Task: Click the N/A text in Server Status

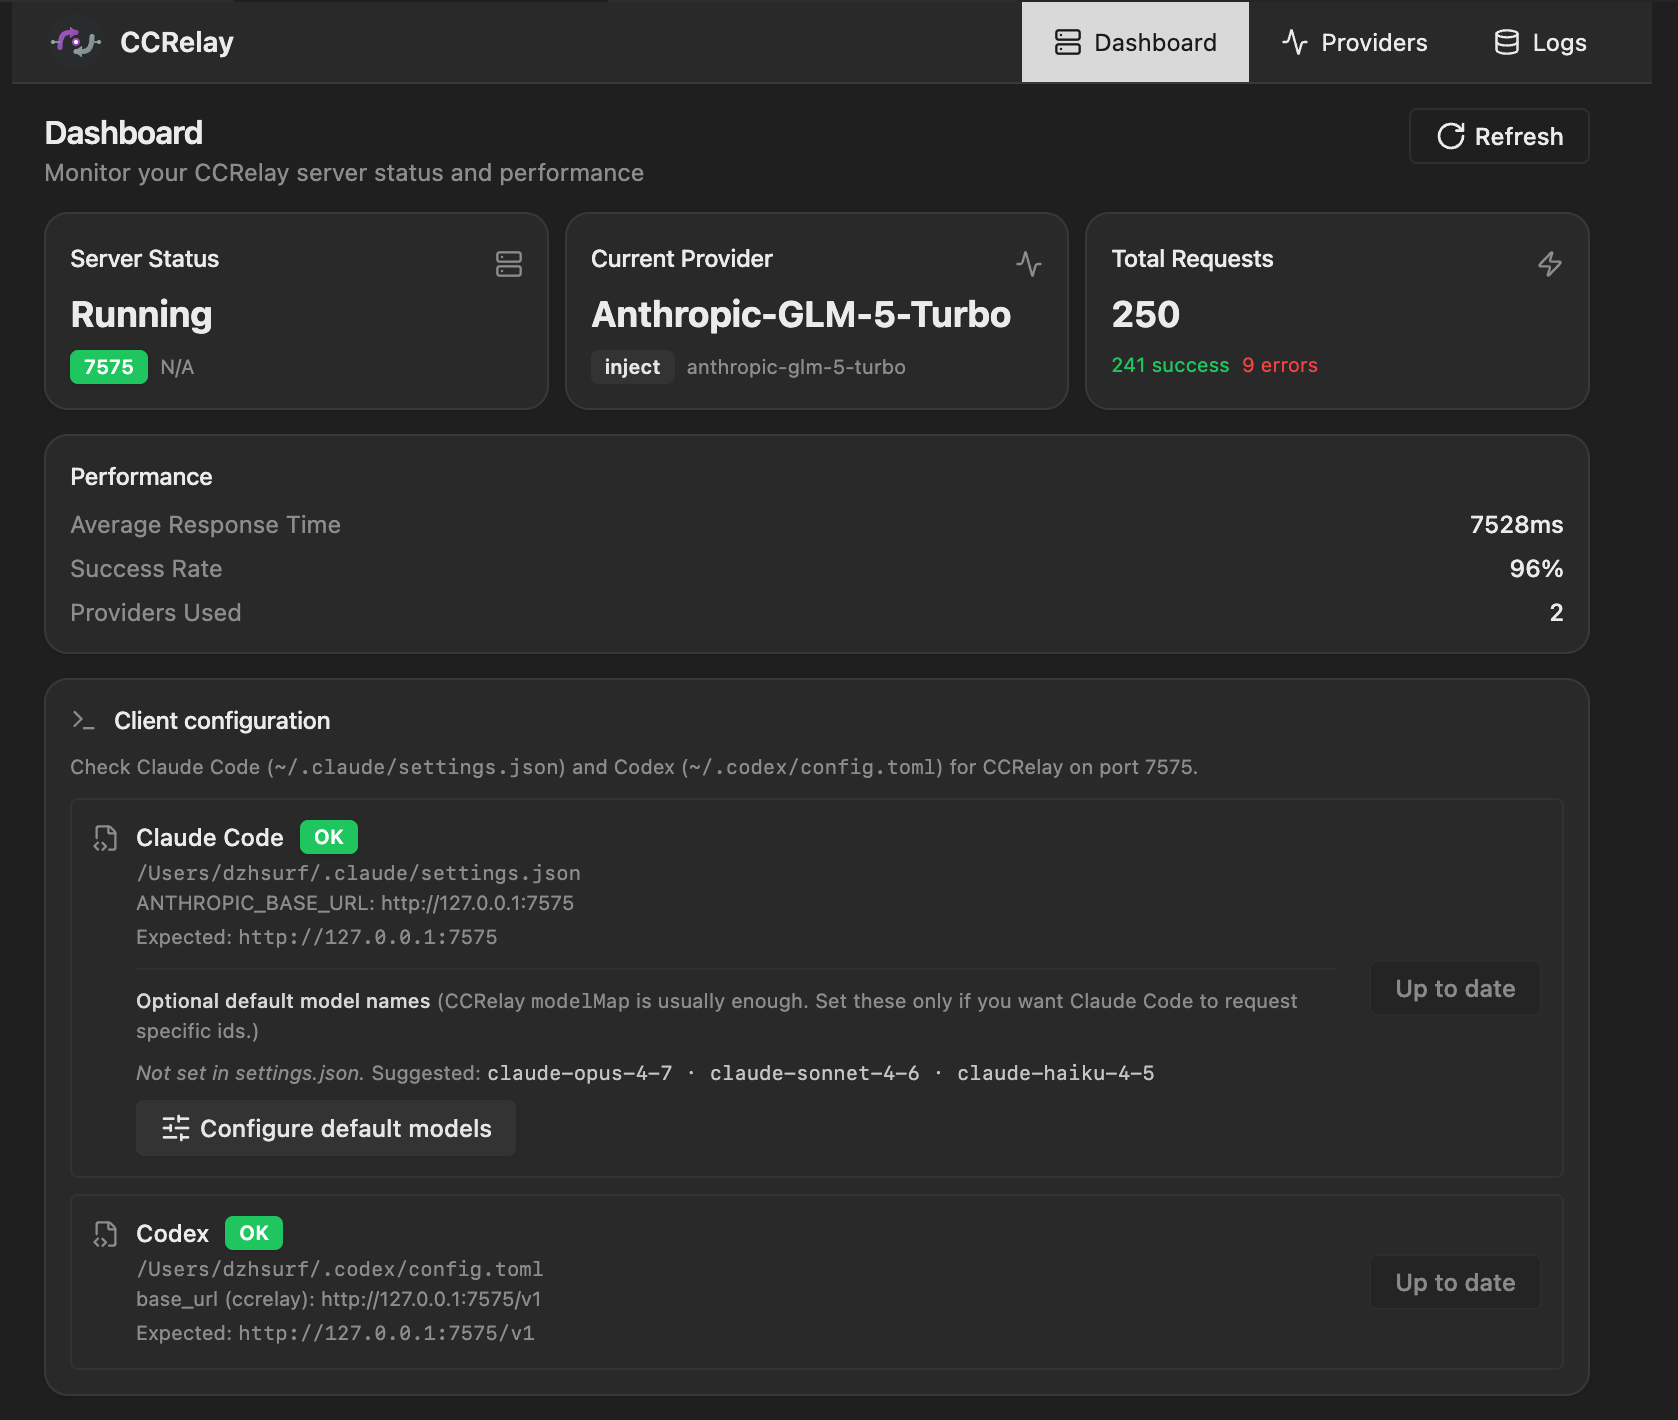Action: [x=177, y=367]
